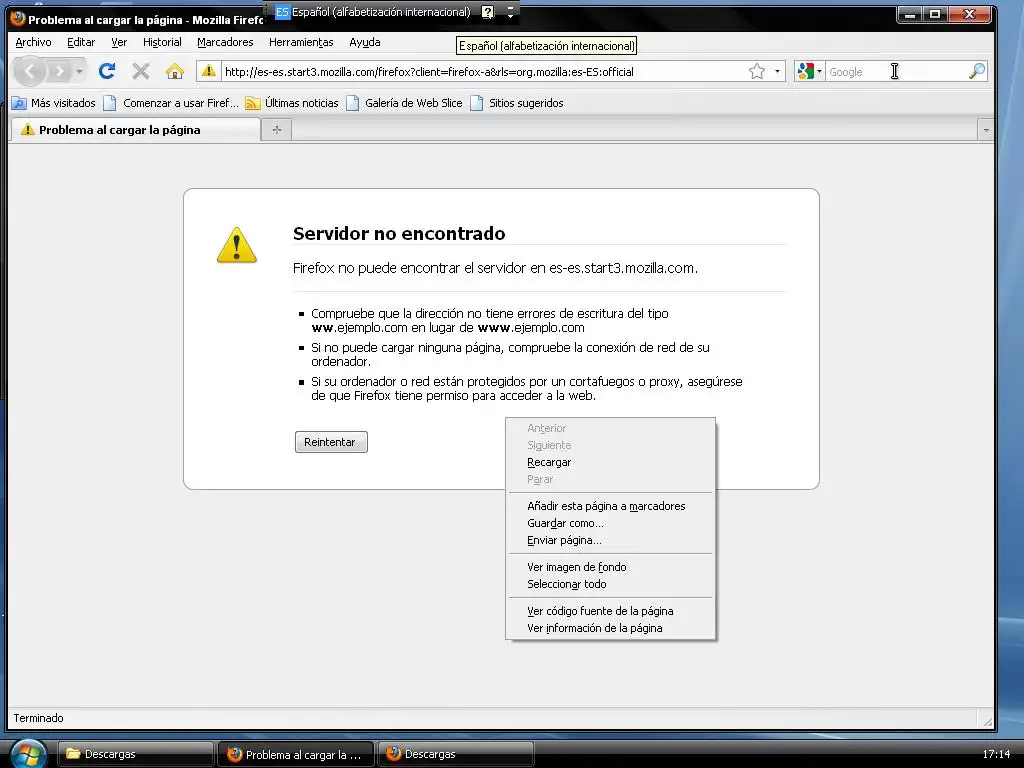Click the Windows Start orb button
This screenshot has height=768, width=1024.
pos(28,754)
